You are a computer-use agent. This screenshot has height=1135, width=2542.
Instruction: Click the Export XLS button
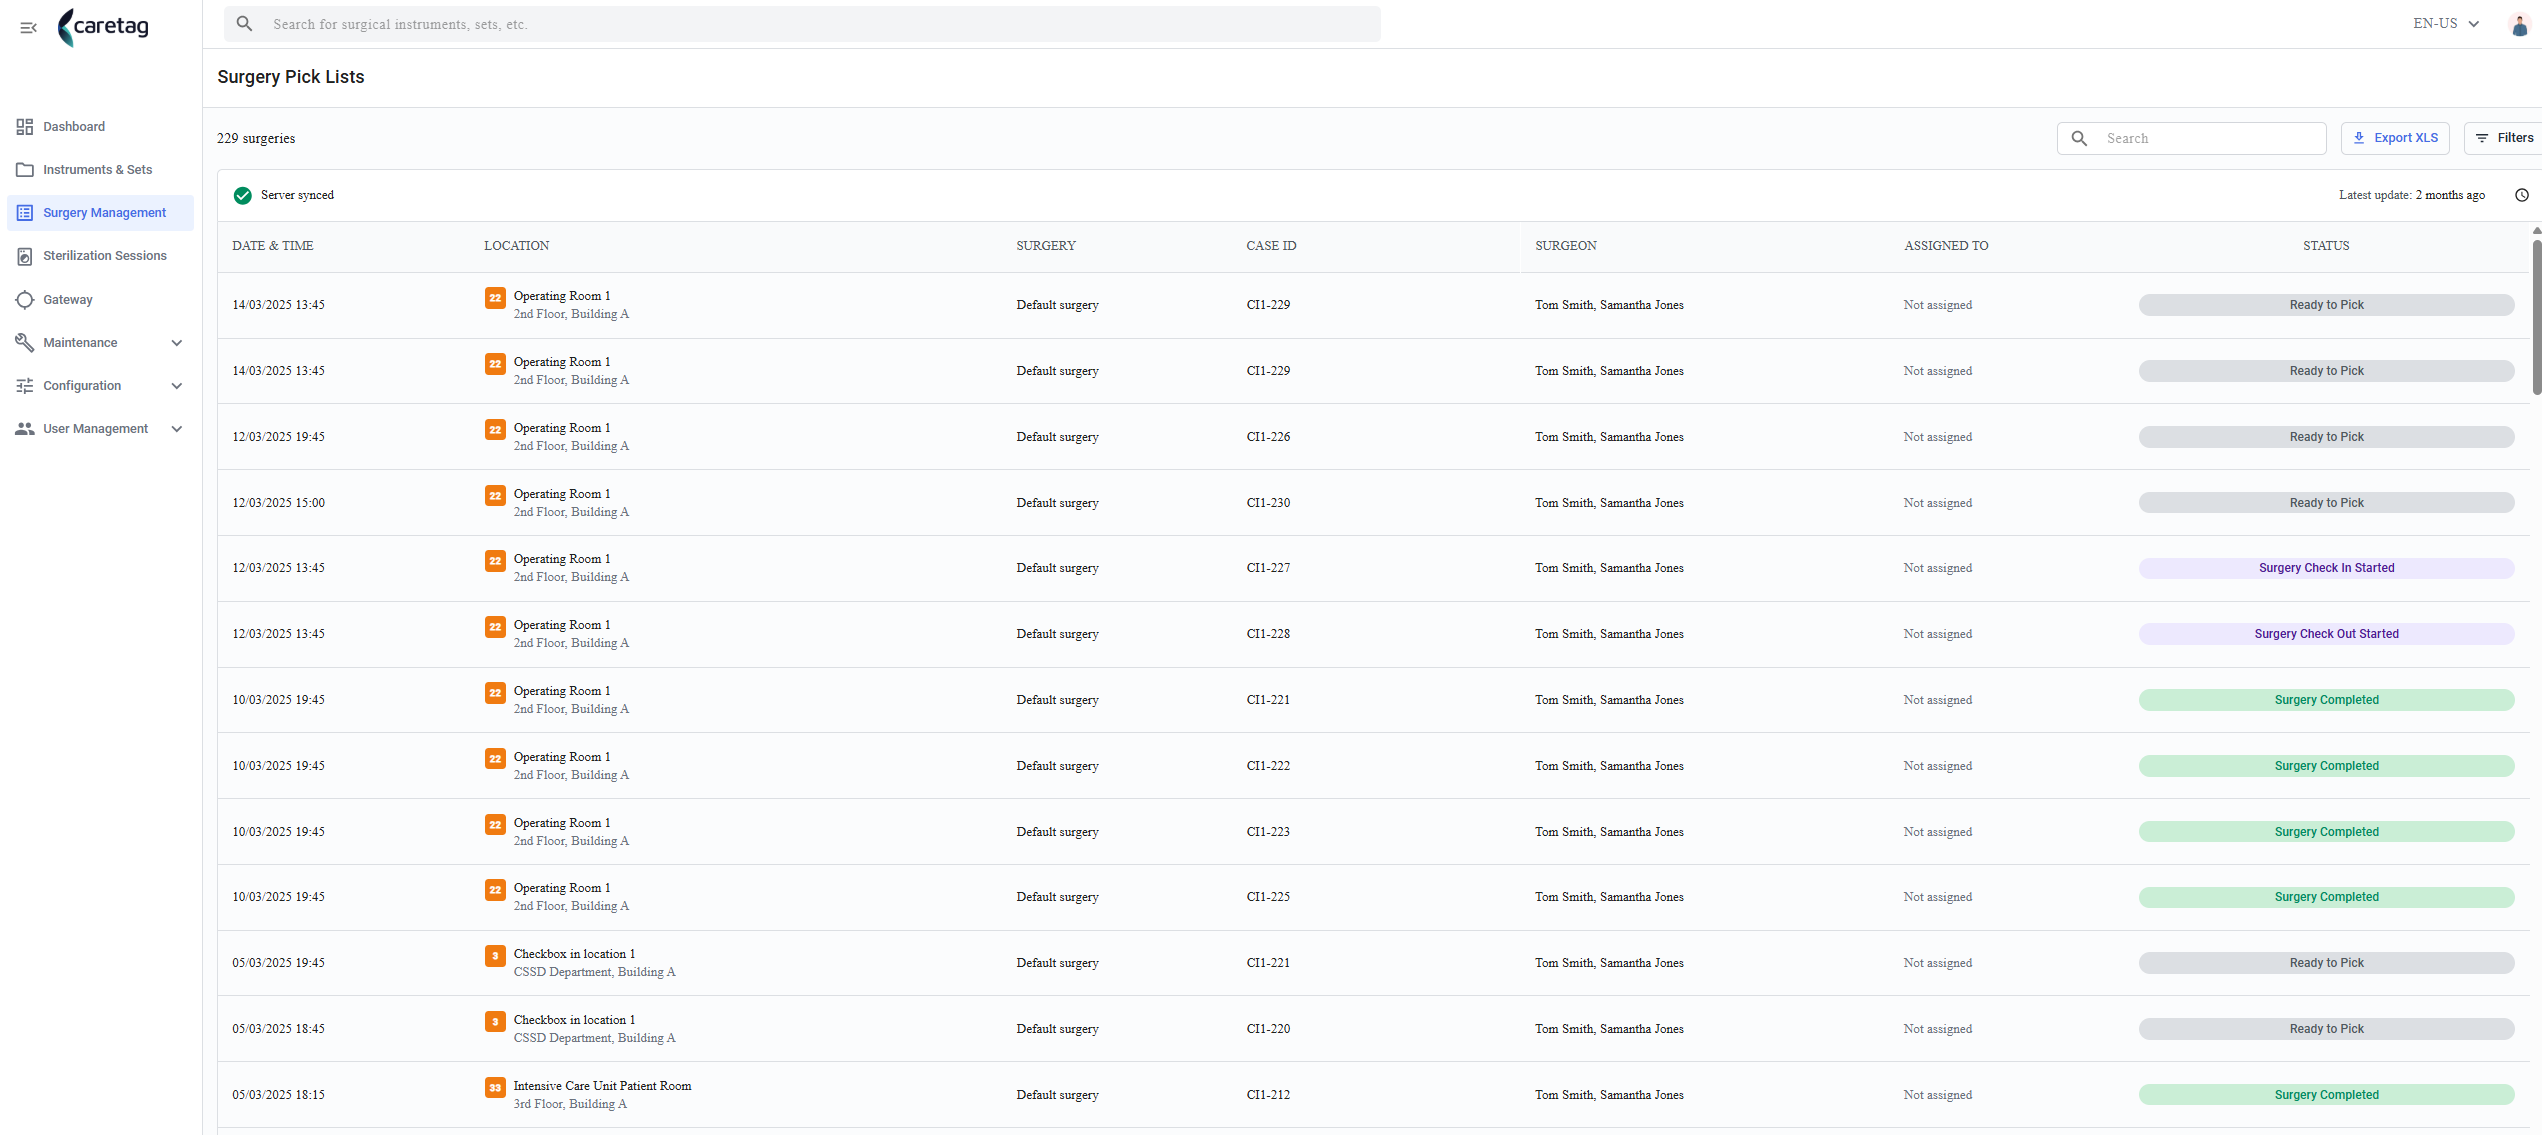coord(2395,138)
